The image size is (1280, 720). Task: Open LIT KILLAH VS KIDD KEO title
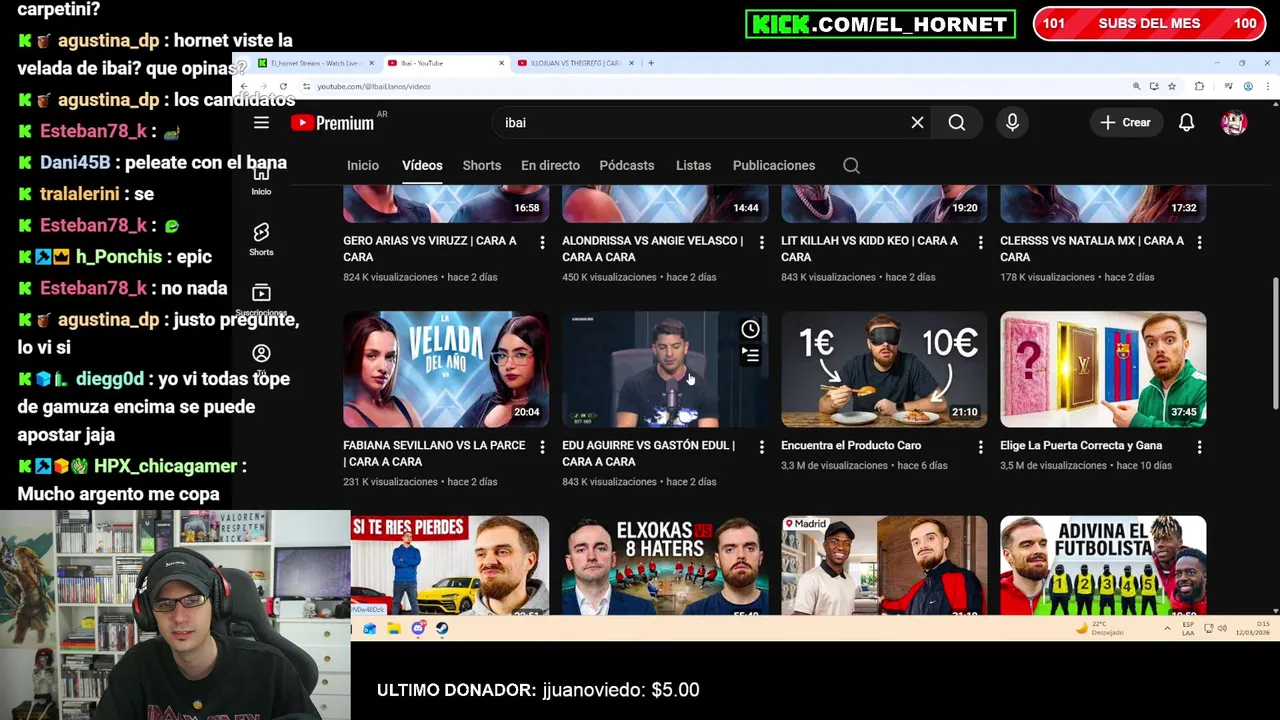coord(869,248)
